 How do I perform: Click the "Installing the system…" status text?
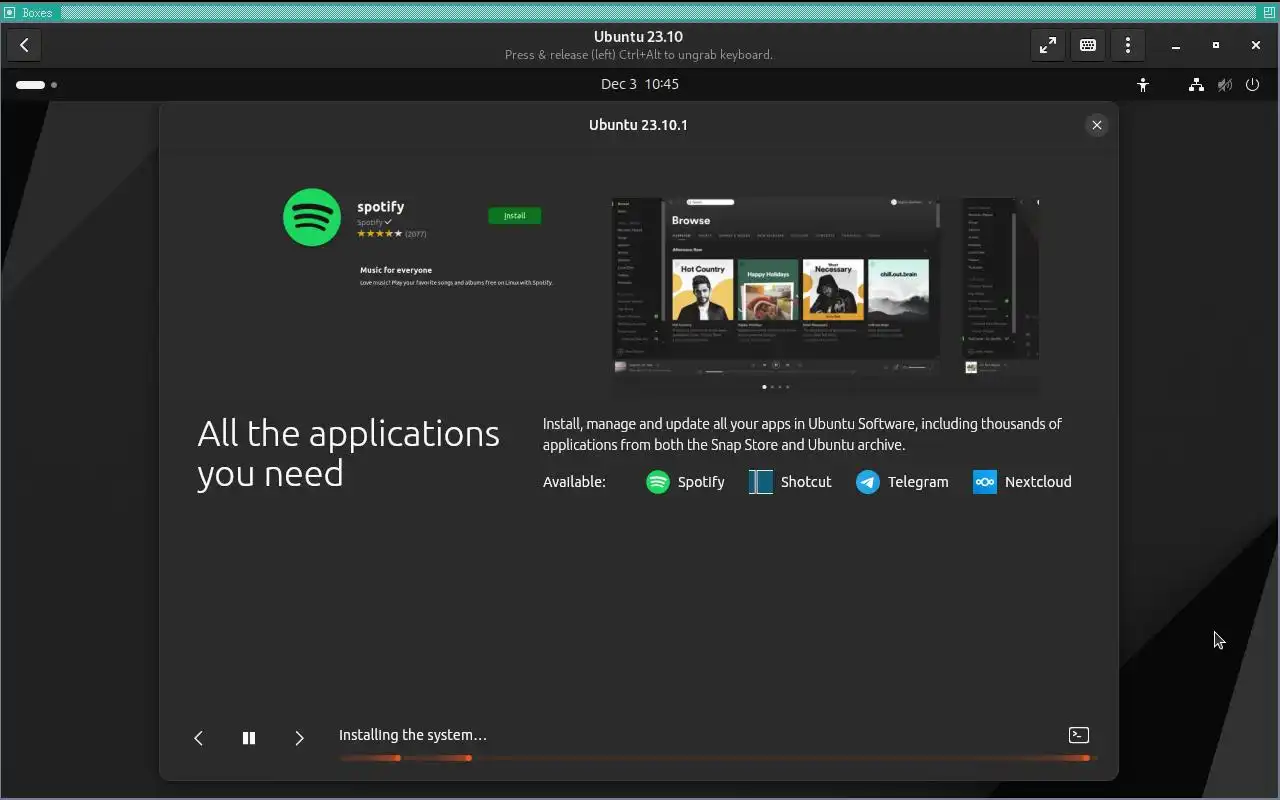pos(413,735)
